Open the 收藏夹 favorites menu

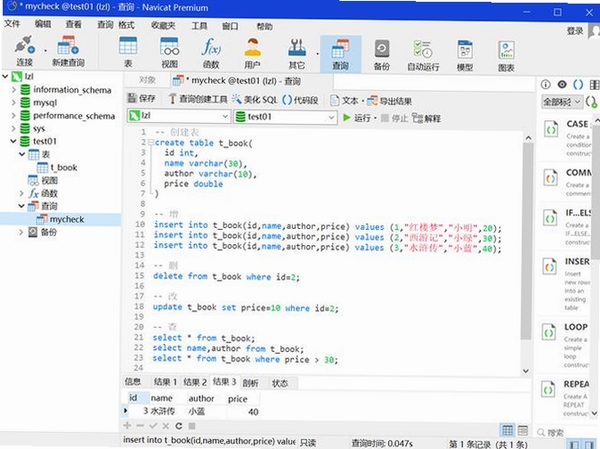[x=163, y=25]
